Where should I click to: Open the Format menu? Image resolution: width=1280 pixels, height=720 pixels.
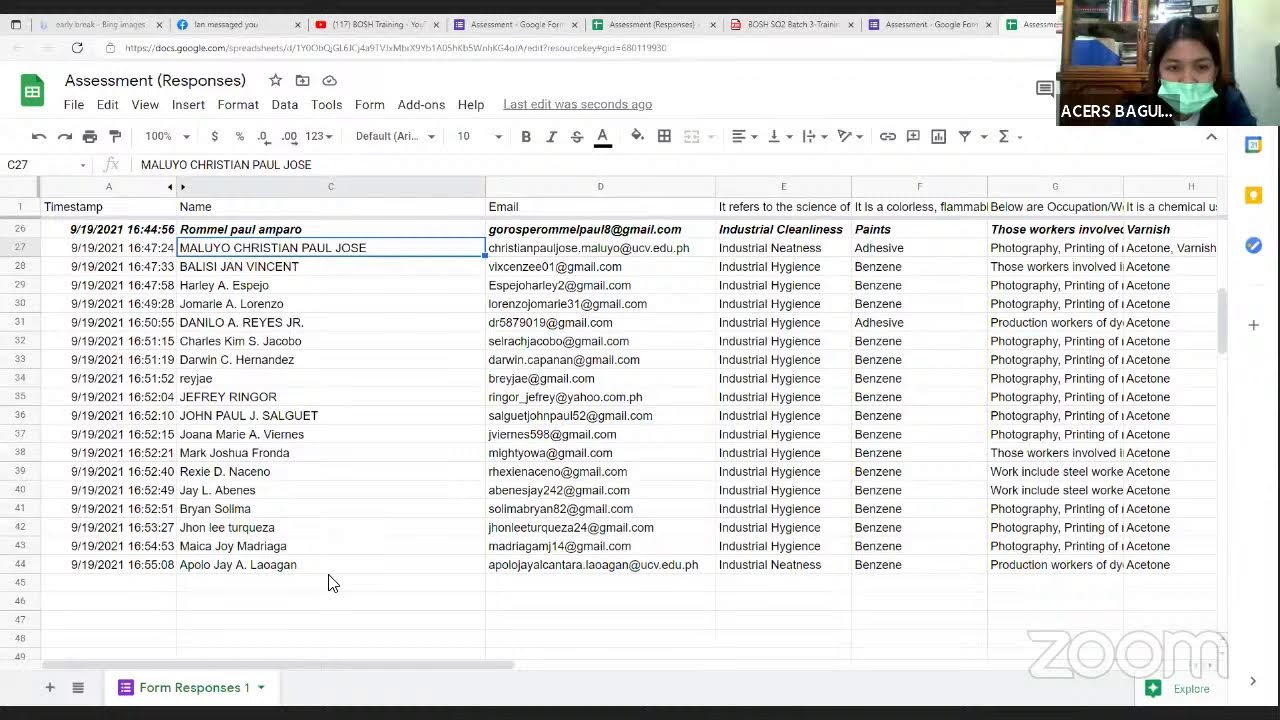tap(238, 104)
